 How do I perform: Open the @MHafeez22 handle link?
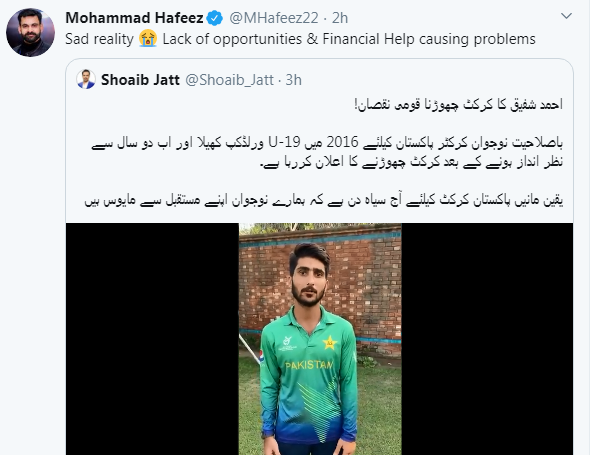tap(274, 18)
